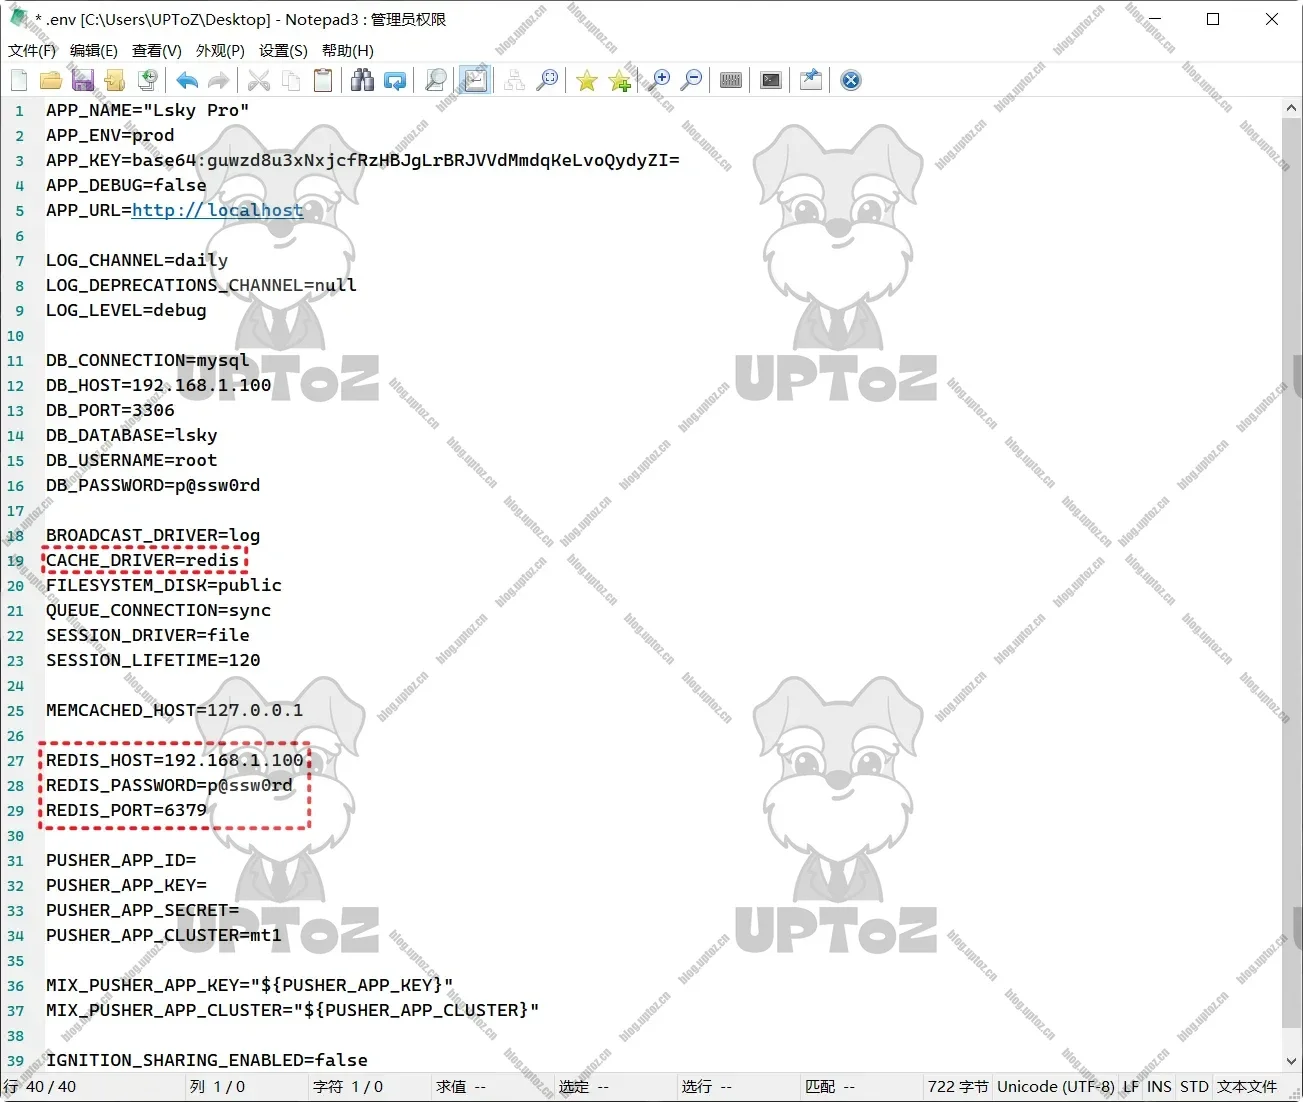Open the 外观(P) menu

(220, 50)
